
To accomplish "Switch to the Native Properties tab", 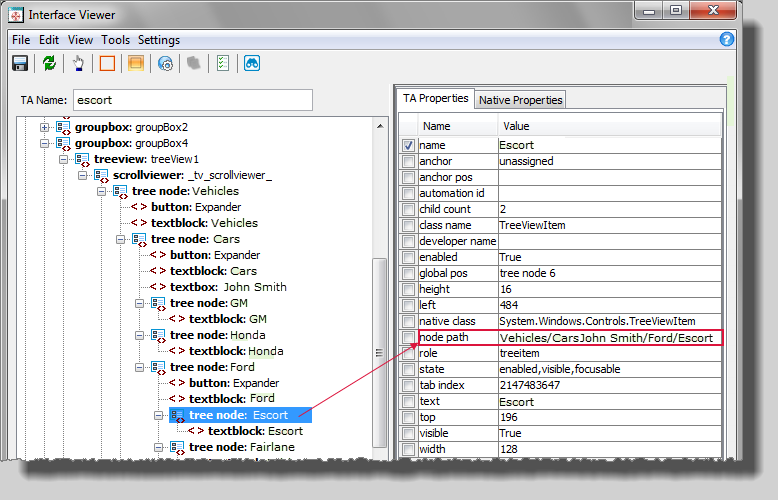I will coord(520,100).
